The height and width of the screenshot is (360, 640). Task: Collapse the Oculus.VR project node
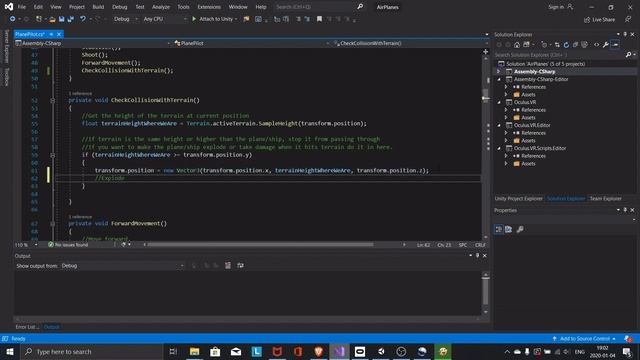[x=499, y=102]
